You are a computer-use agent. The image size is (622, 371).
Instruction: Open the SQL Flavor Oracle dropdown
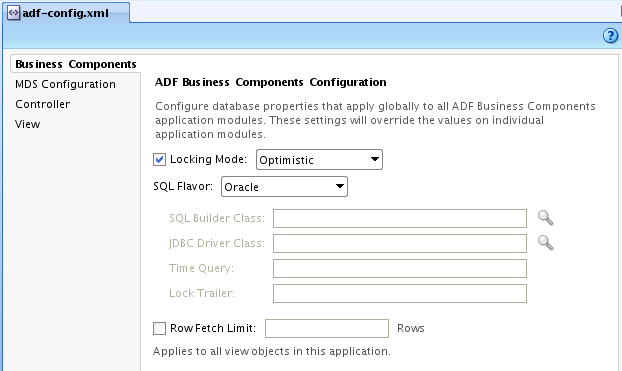point(284,186)
